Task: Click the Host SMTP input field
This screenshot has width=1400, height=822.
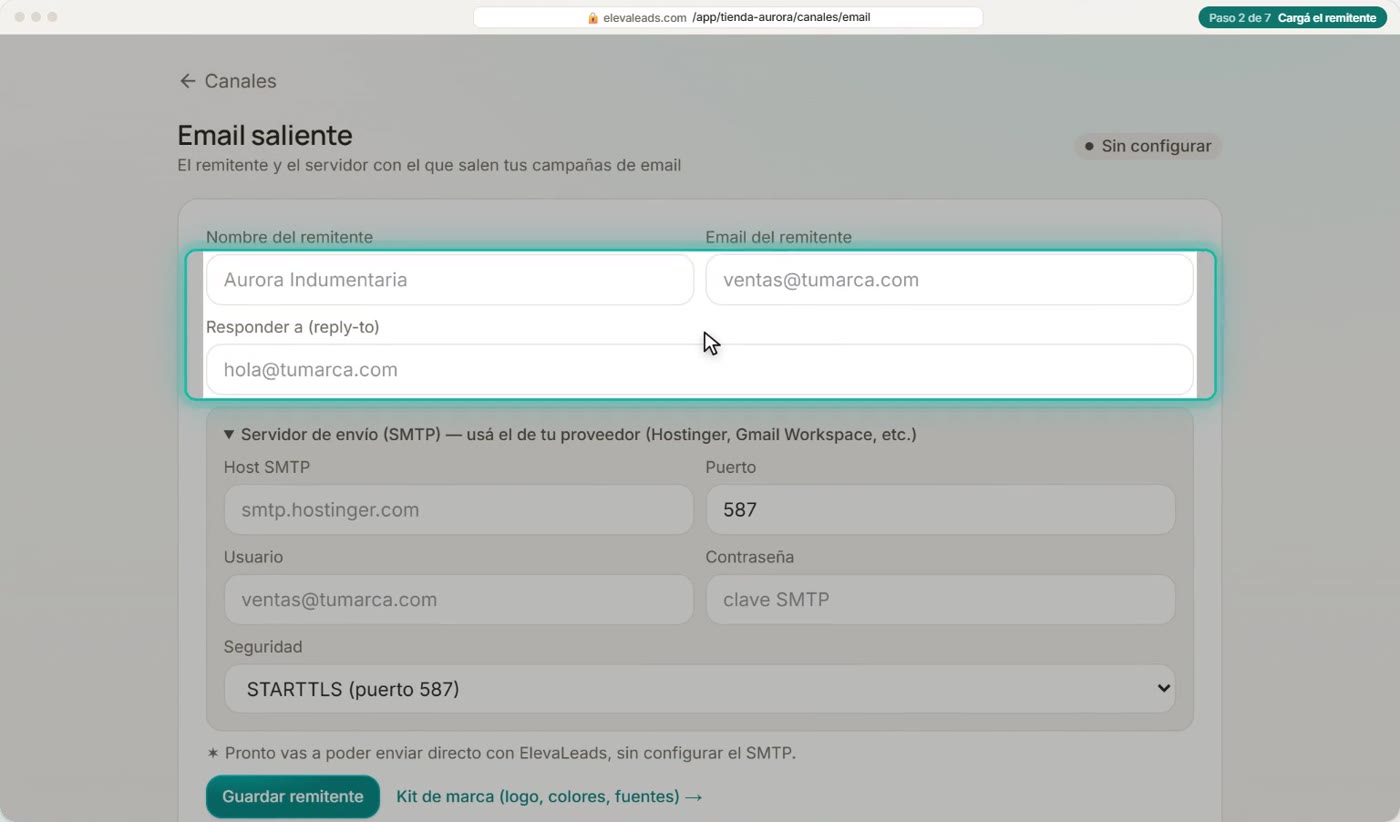Action: coord(459,510)
